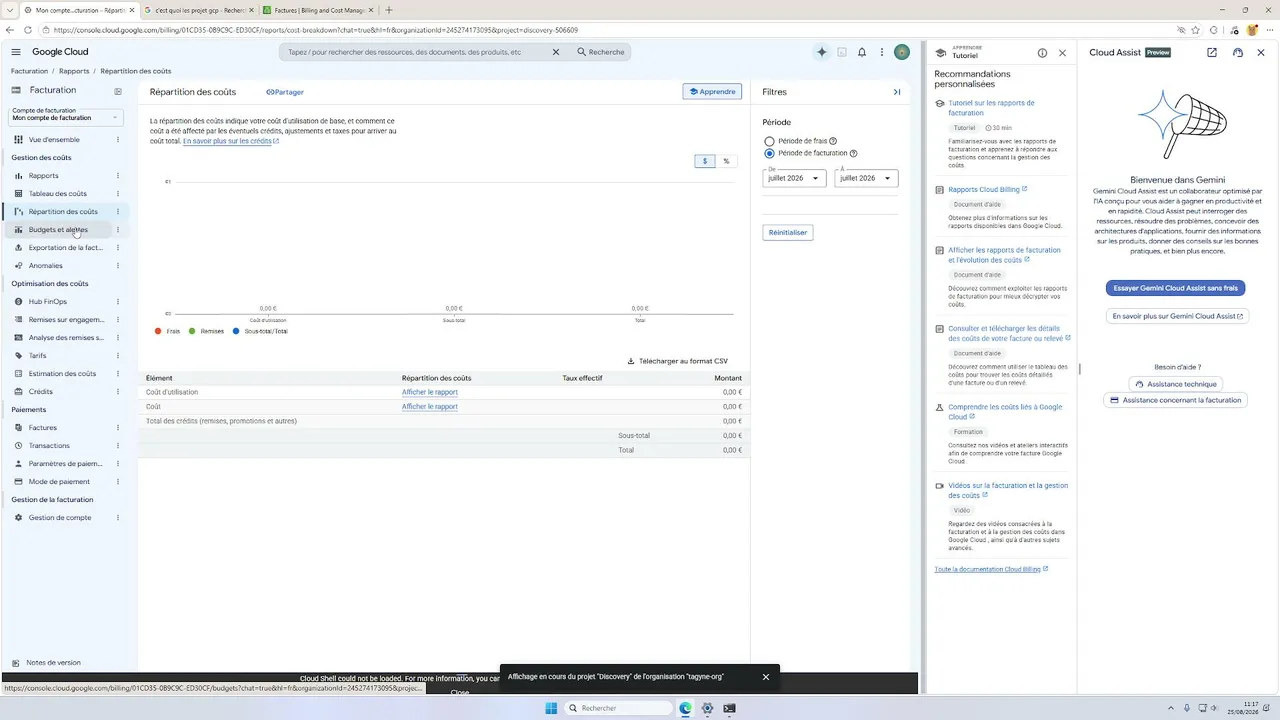
Task: Open more options for Hub FinOps
Action: (118, 302)
